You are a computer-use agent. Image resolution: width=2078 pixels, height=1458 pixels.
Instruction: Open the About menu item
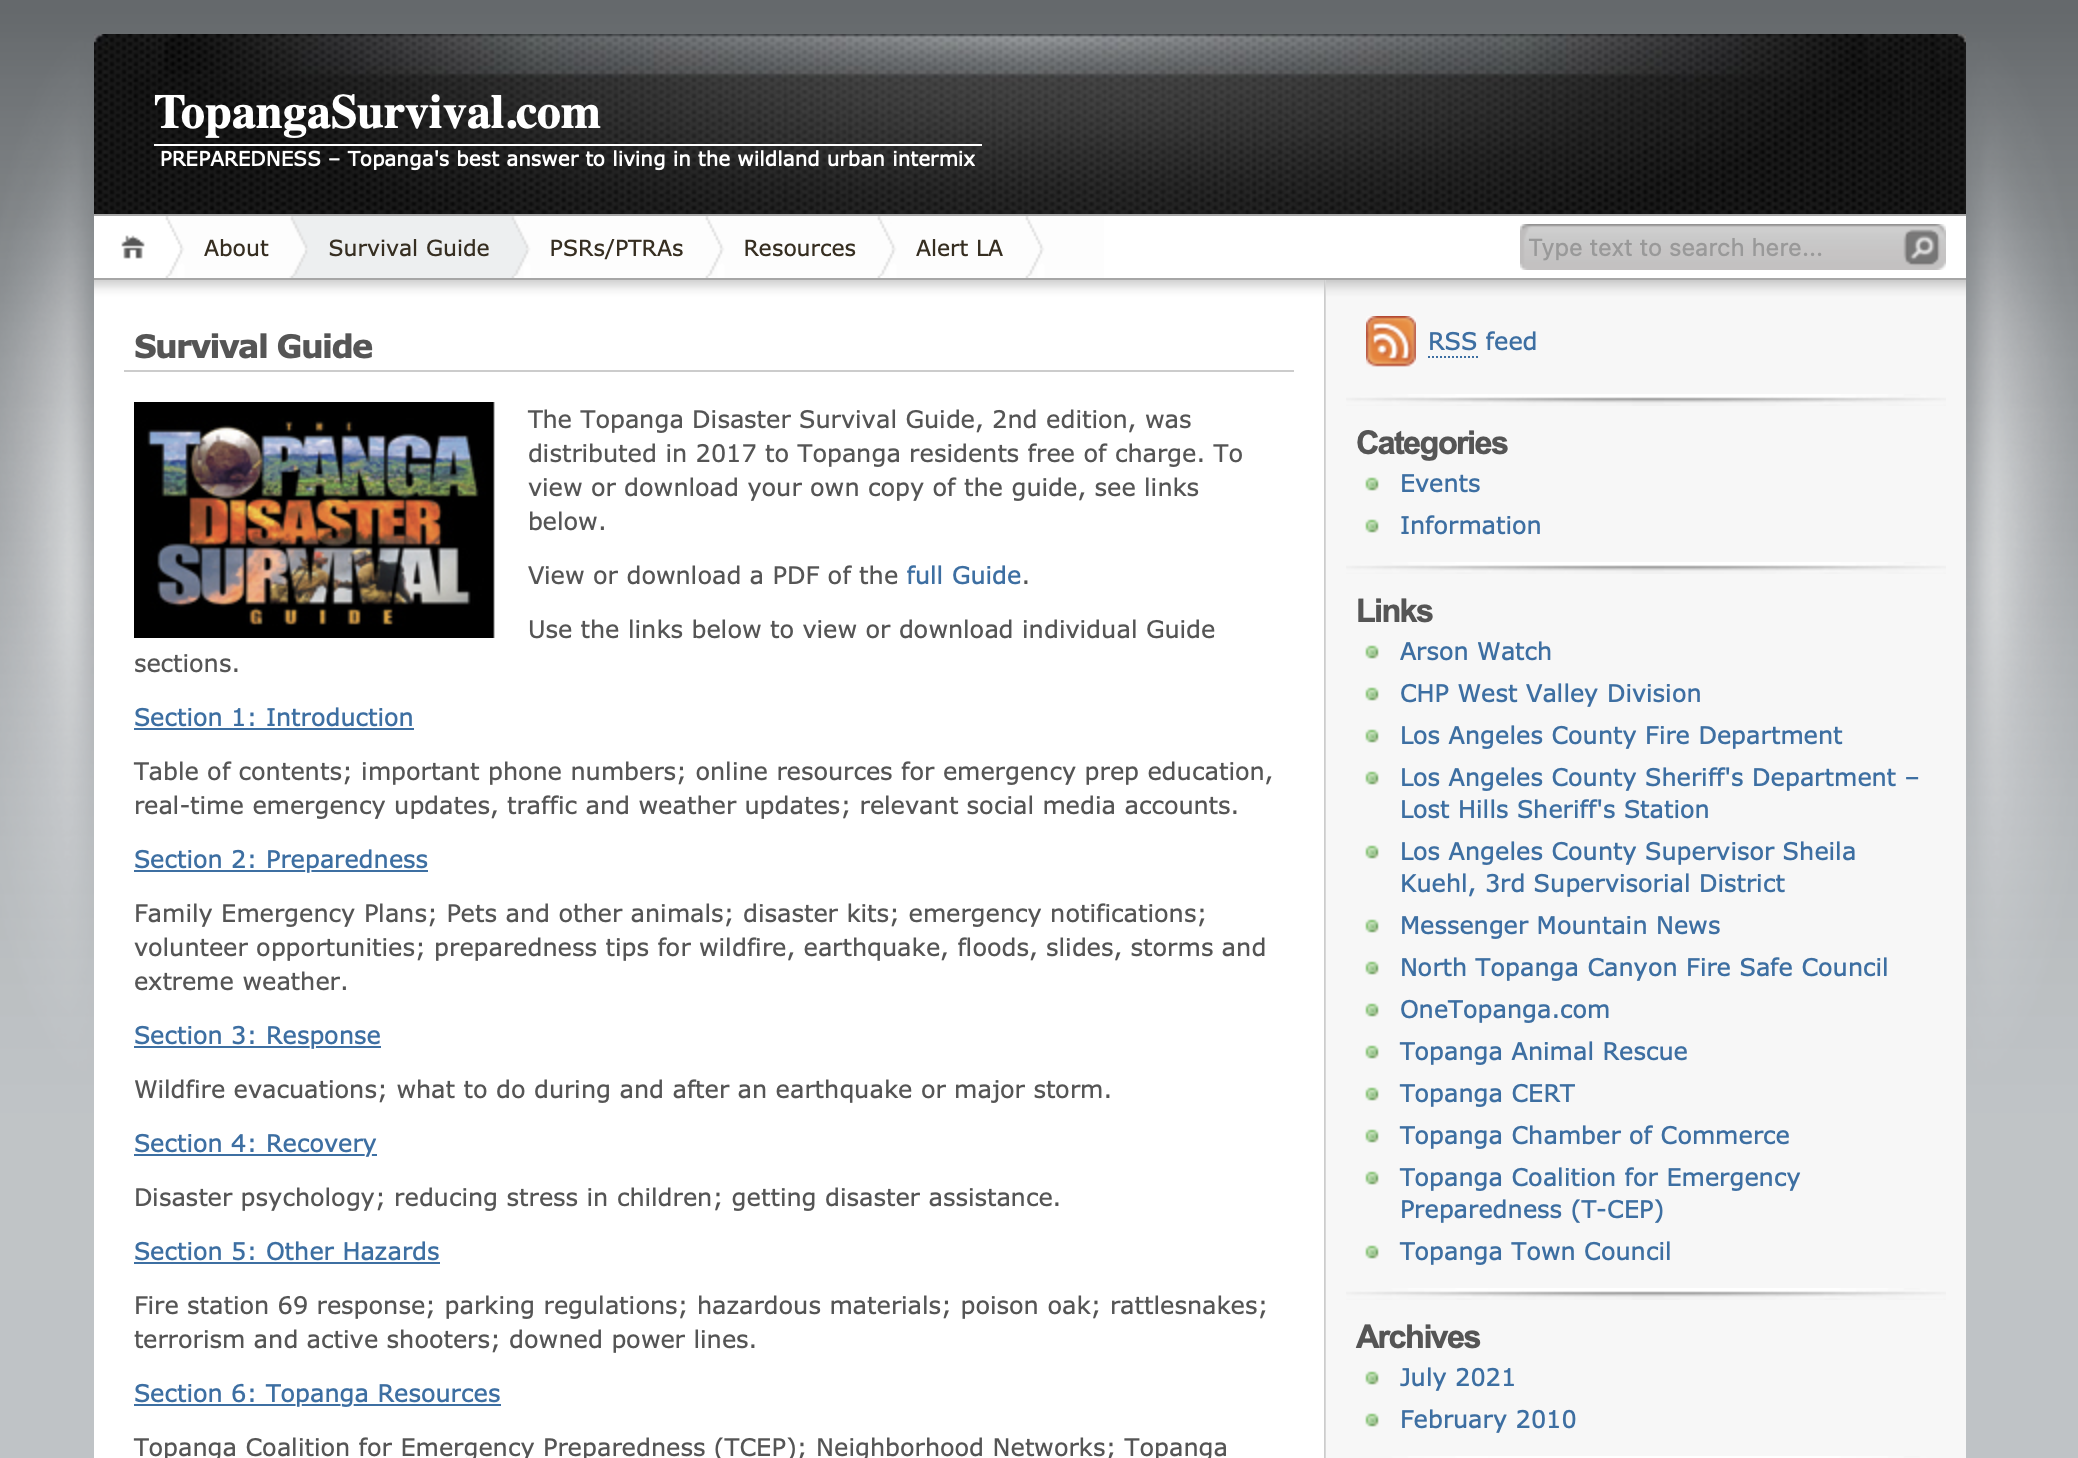(x=236, y=248)
